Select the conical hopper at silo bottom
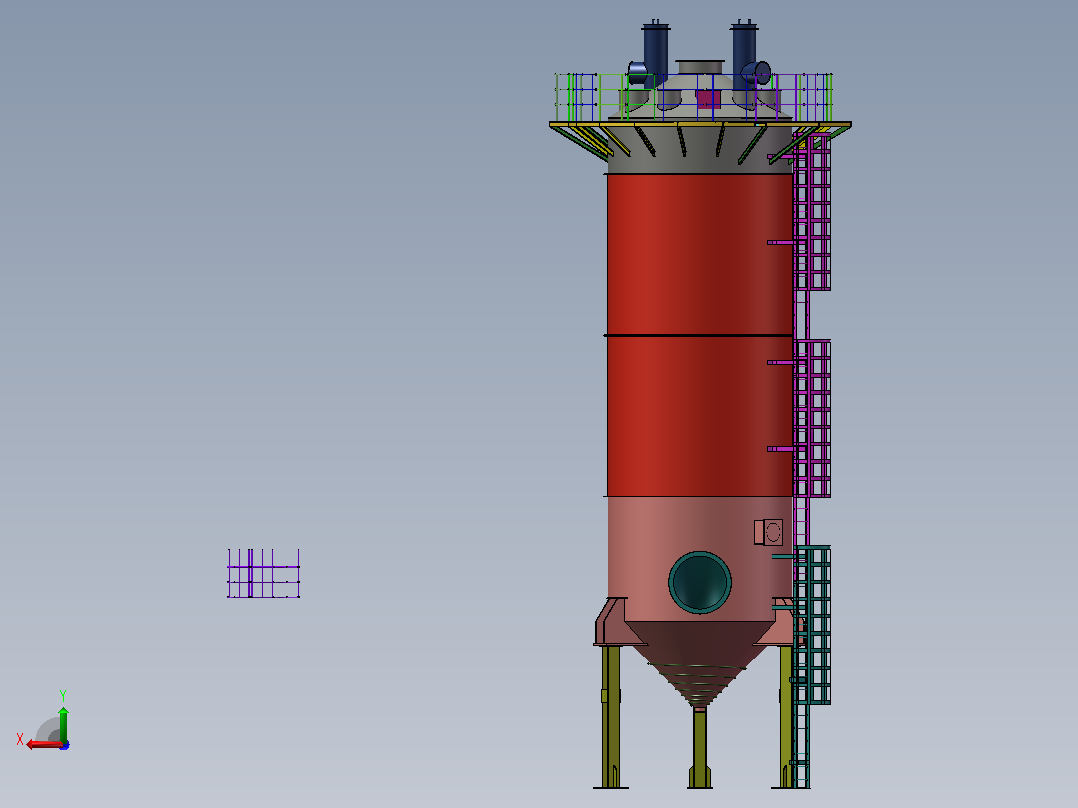 699,664
